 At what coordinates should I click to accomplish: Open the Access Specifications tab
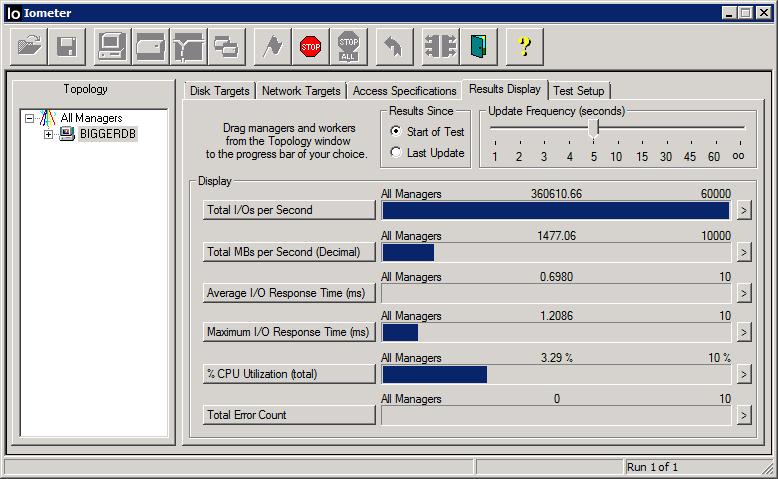click(x=404, y=91)
